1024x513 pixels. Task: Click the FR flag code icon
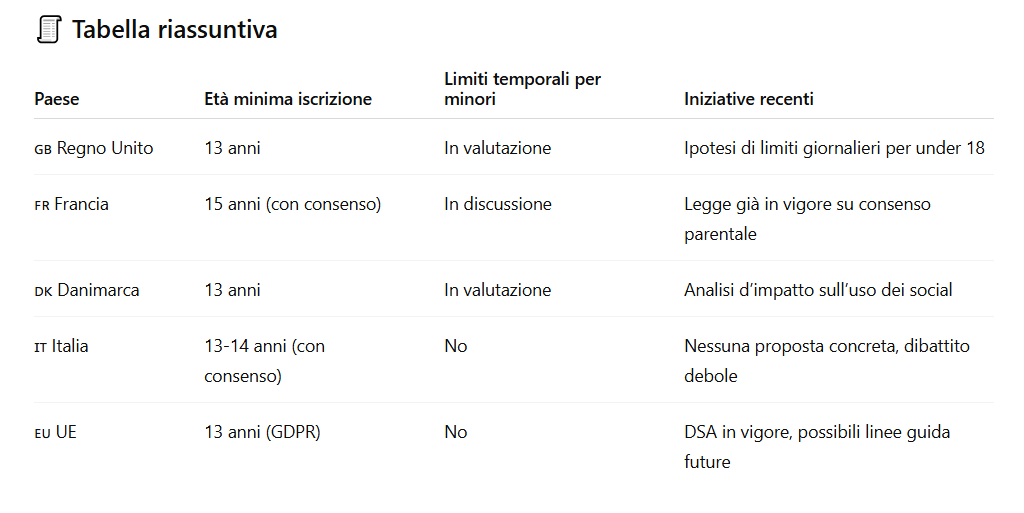pos(42,205)
